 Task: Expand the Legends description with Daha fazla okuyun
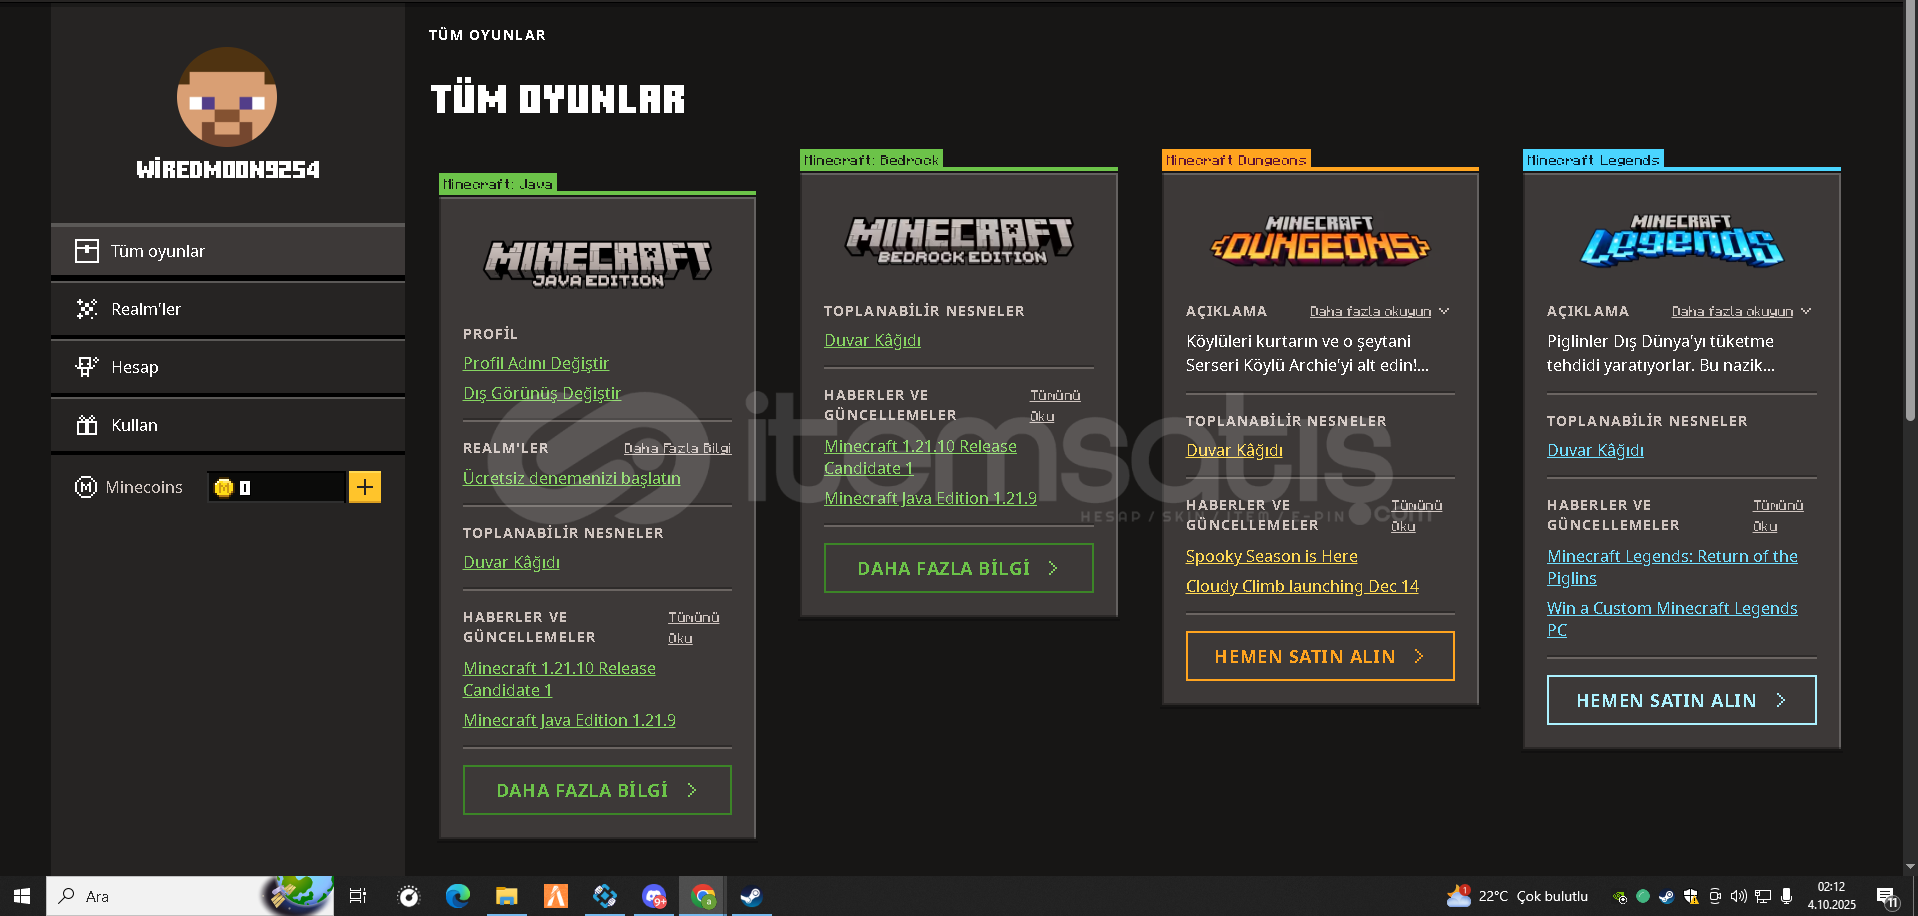click(1740, 312)
